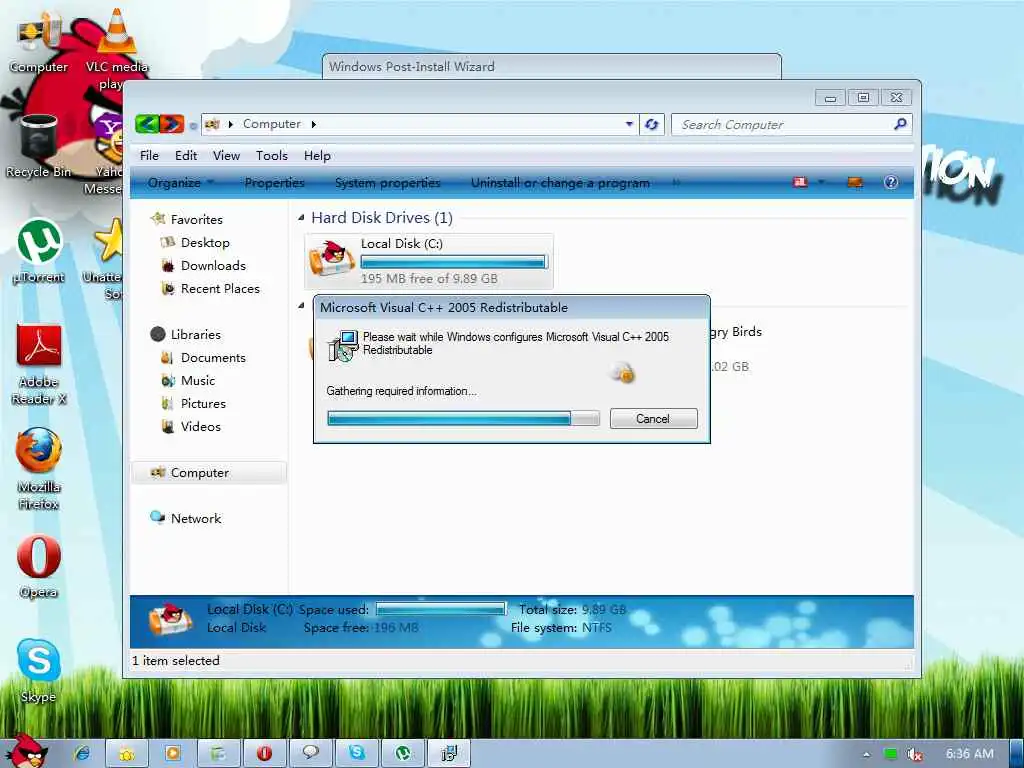The image size is (1024, 768).
Task: Open the address bar history dropdown
Action: (629, 124)
